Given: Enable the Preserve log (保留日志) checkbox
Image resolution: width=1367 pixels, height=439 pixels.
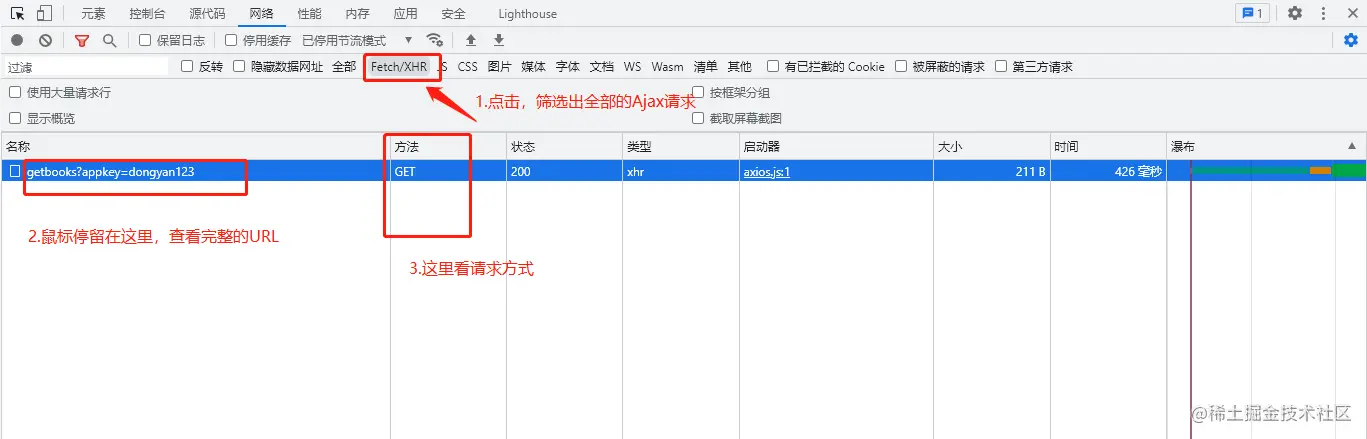Looking at the screenshot, I should coord(145,40).
